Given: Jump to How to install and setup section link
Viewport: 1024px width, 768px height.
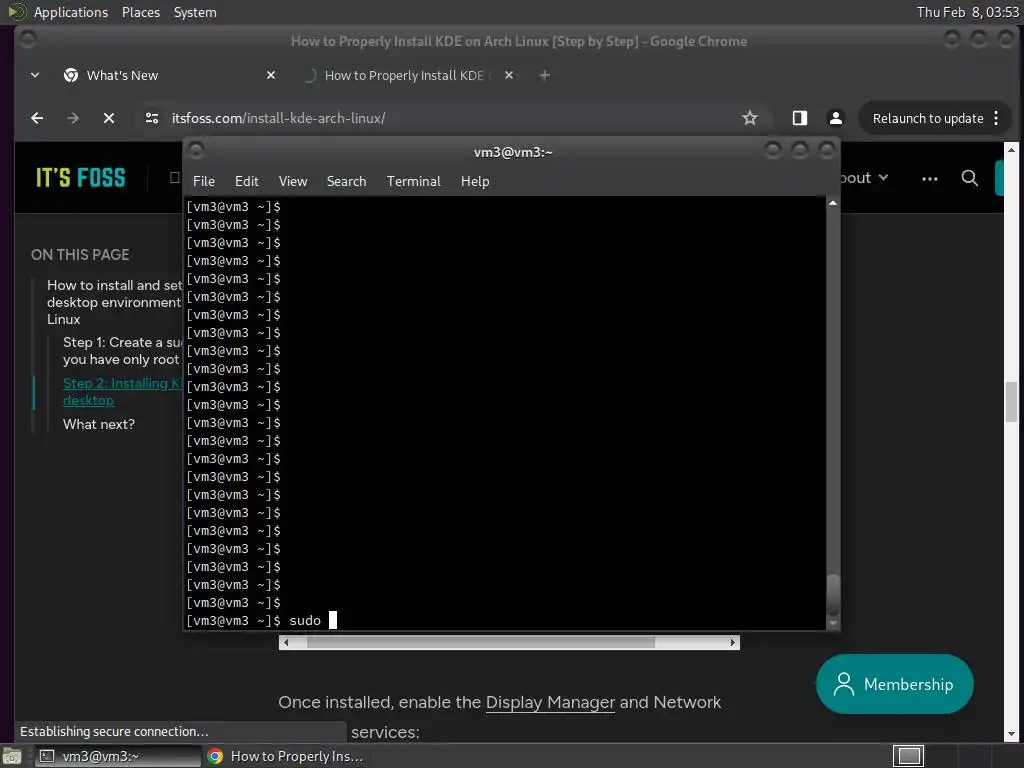Looking at the screenshot, I should pyautogui.click(x=114, y=302).
